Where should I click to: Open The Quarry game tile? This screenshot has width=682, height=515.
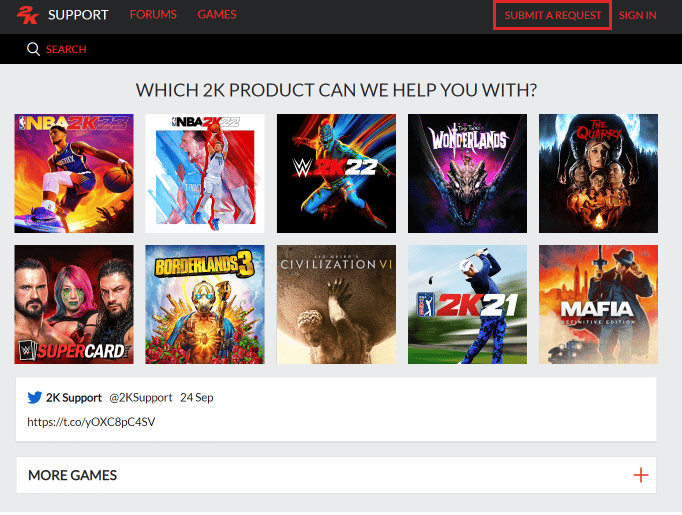(x=598, y=174)
